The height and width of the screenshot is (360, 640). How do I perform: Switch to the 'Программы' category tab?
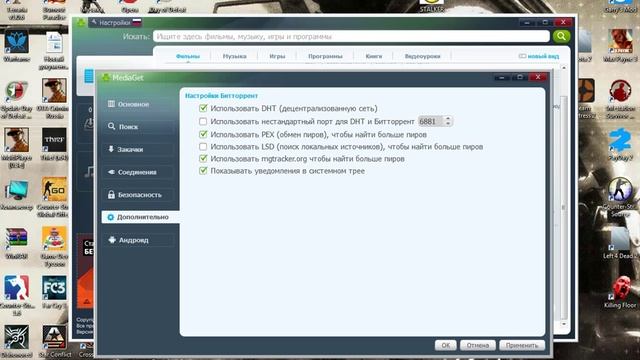(x=325, y=56)
